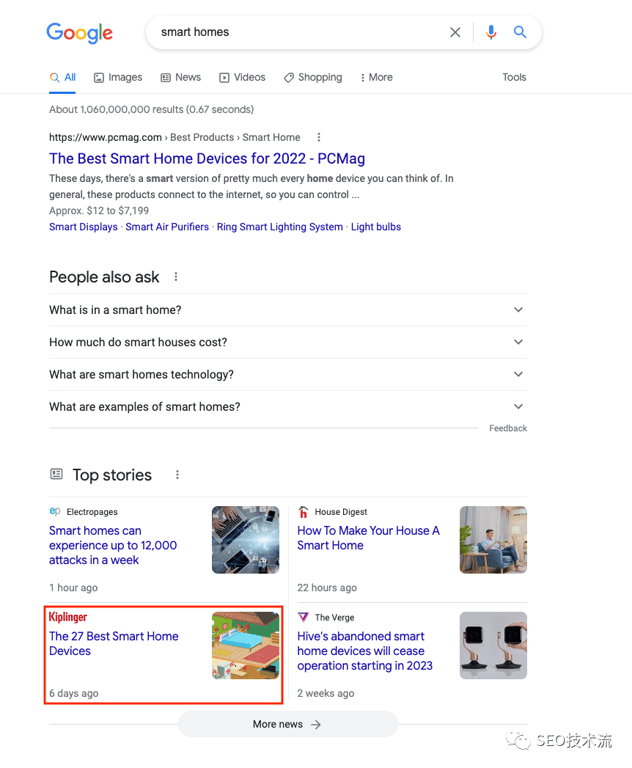Switch to the News tab
This screenshot has width=632, height=768.
click(x=180, y=77)
